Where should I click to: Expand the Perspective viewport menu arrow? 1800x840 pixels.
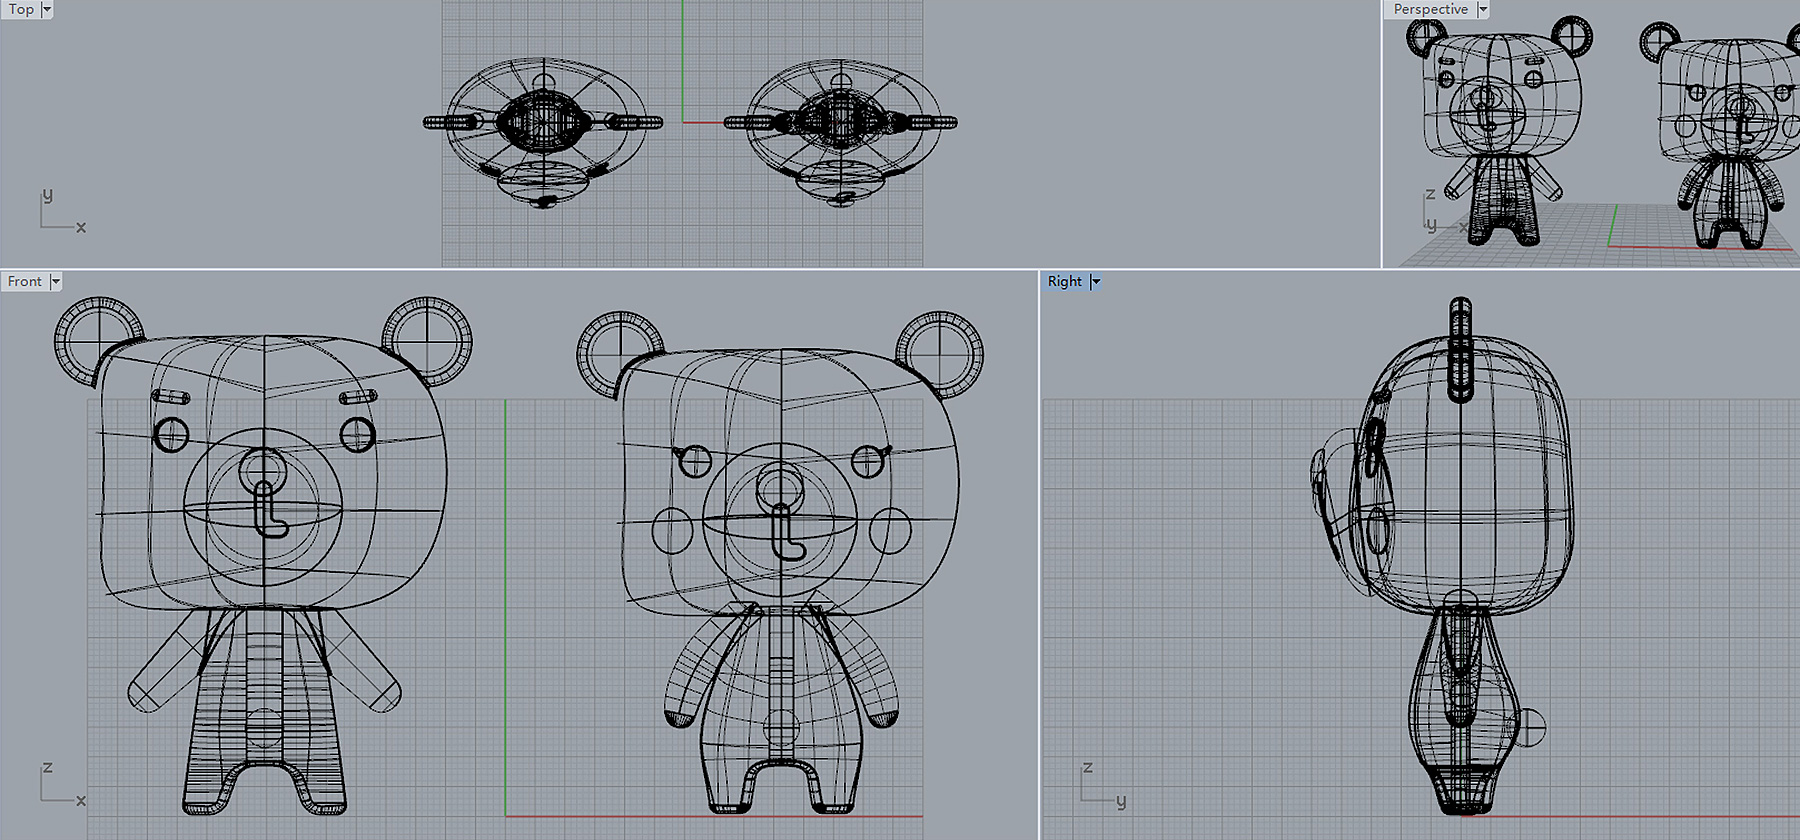pos(1483,9)
